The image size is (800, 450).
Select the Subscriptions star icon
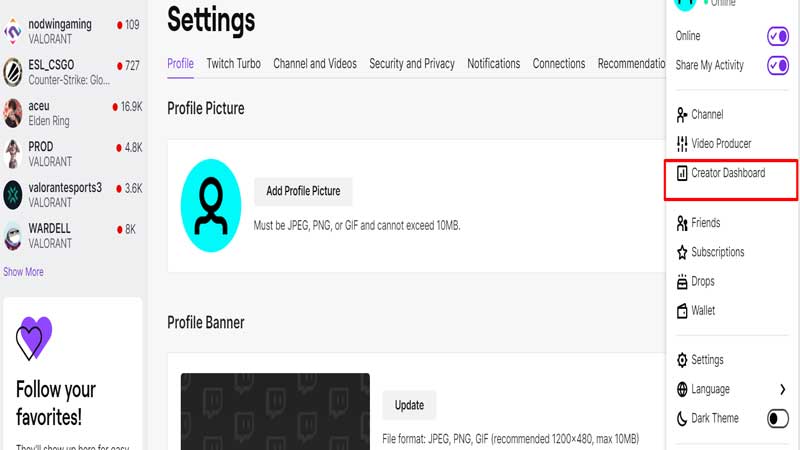click(682, 253)
